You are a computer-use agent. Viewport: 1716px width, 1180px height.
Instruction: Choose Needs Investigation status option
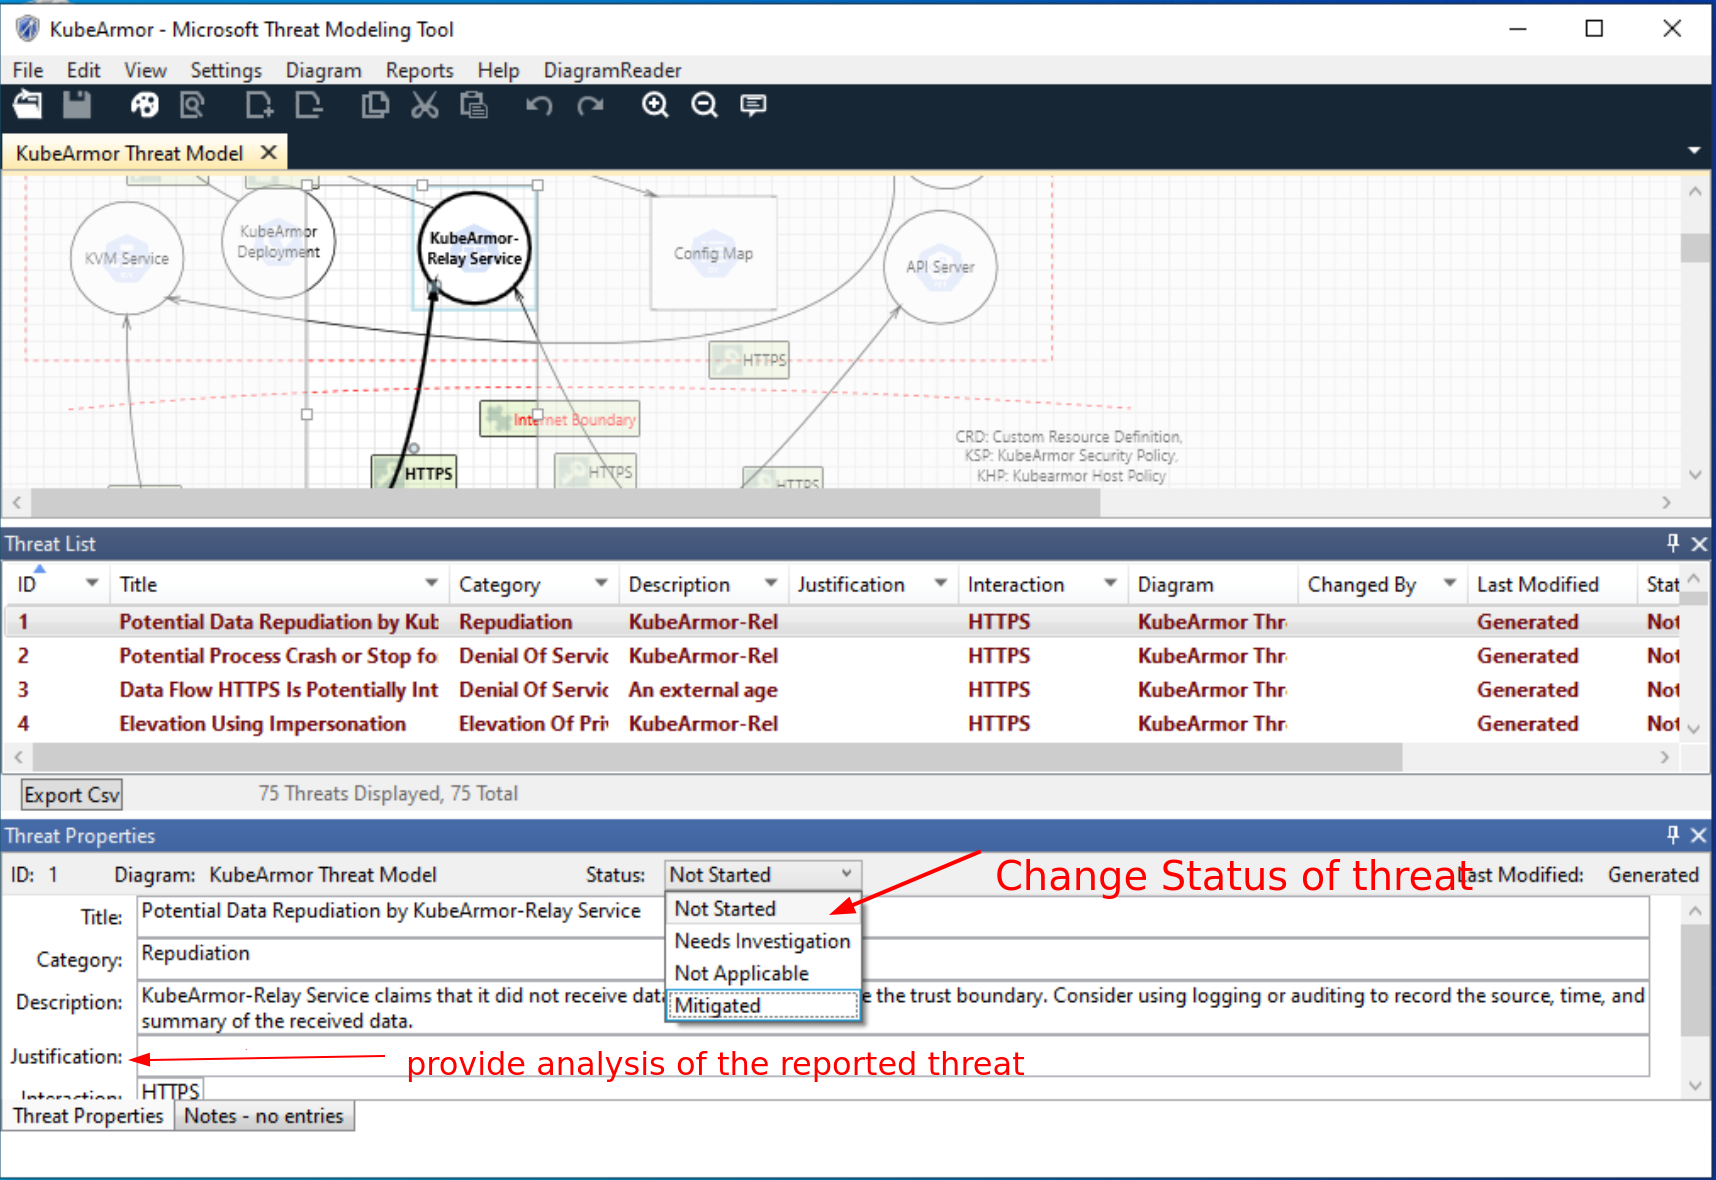763,941
